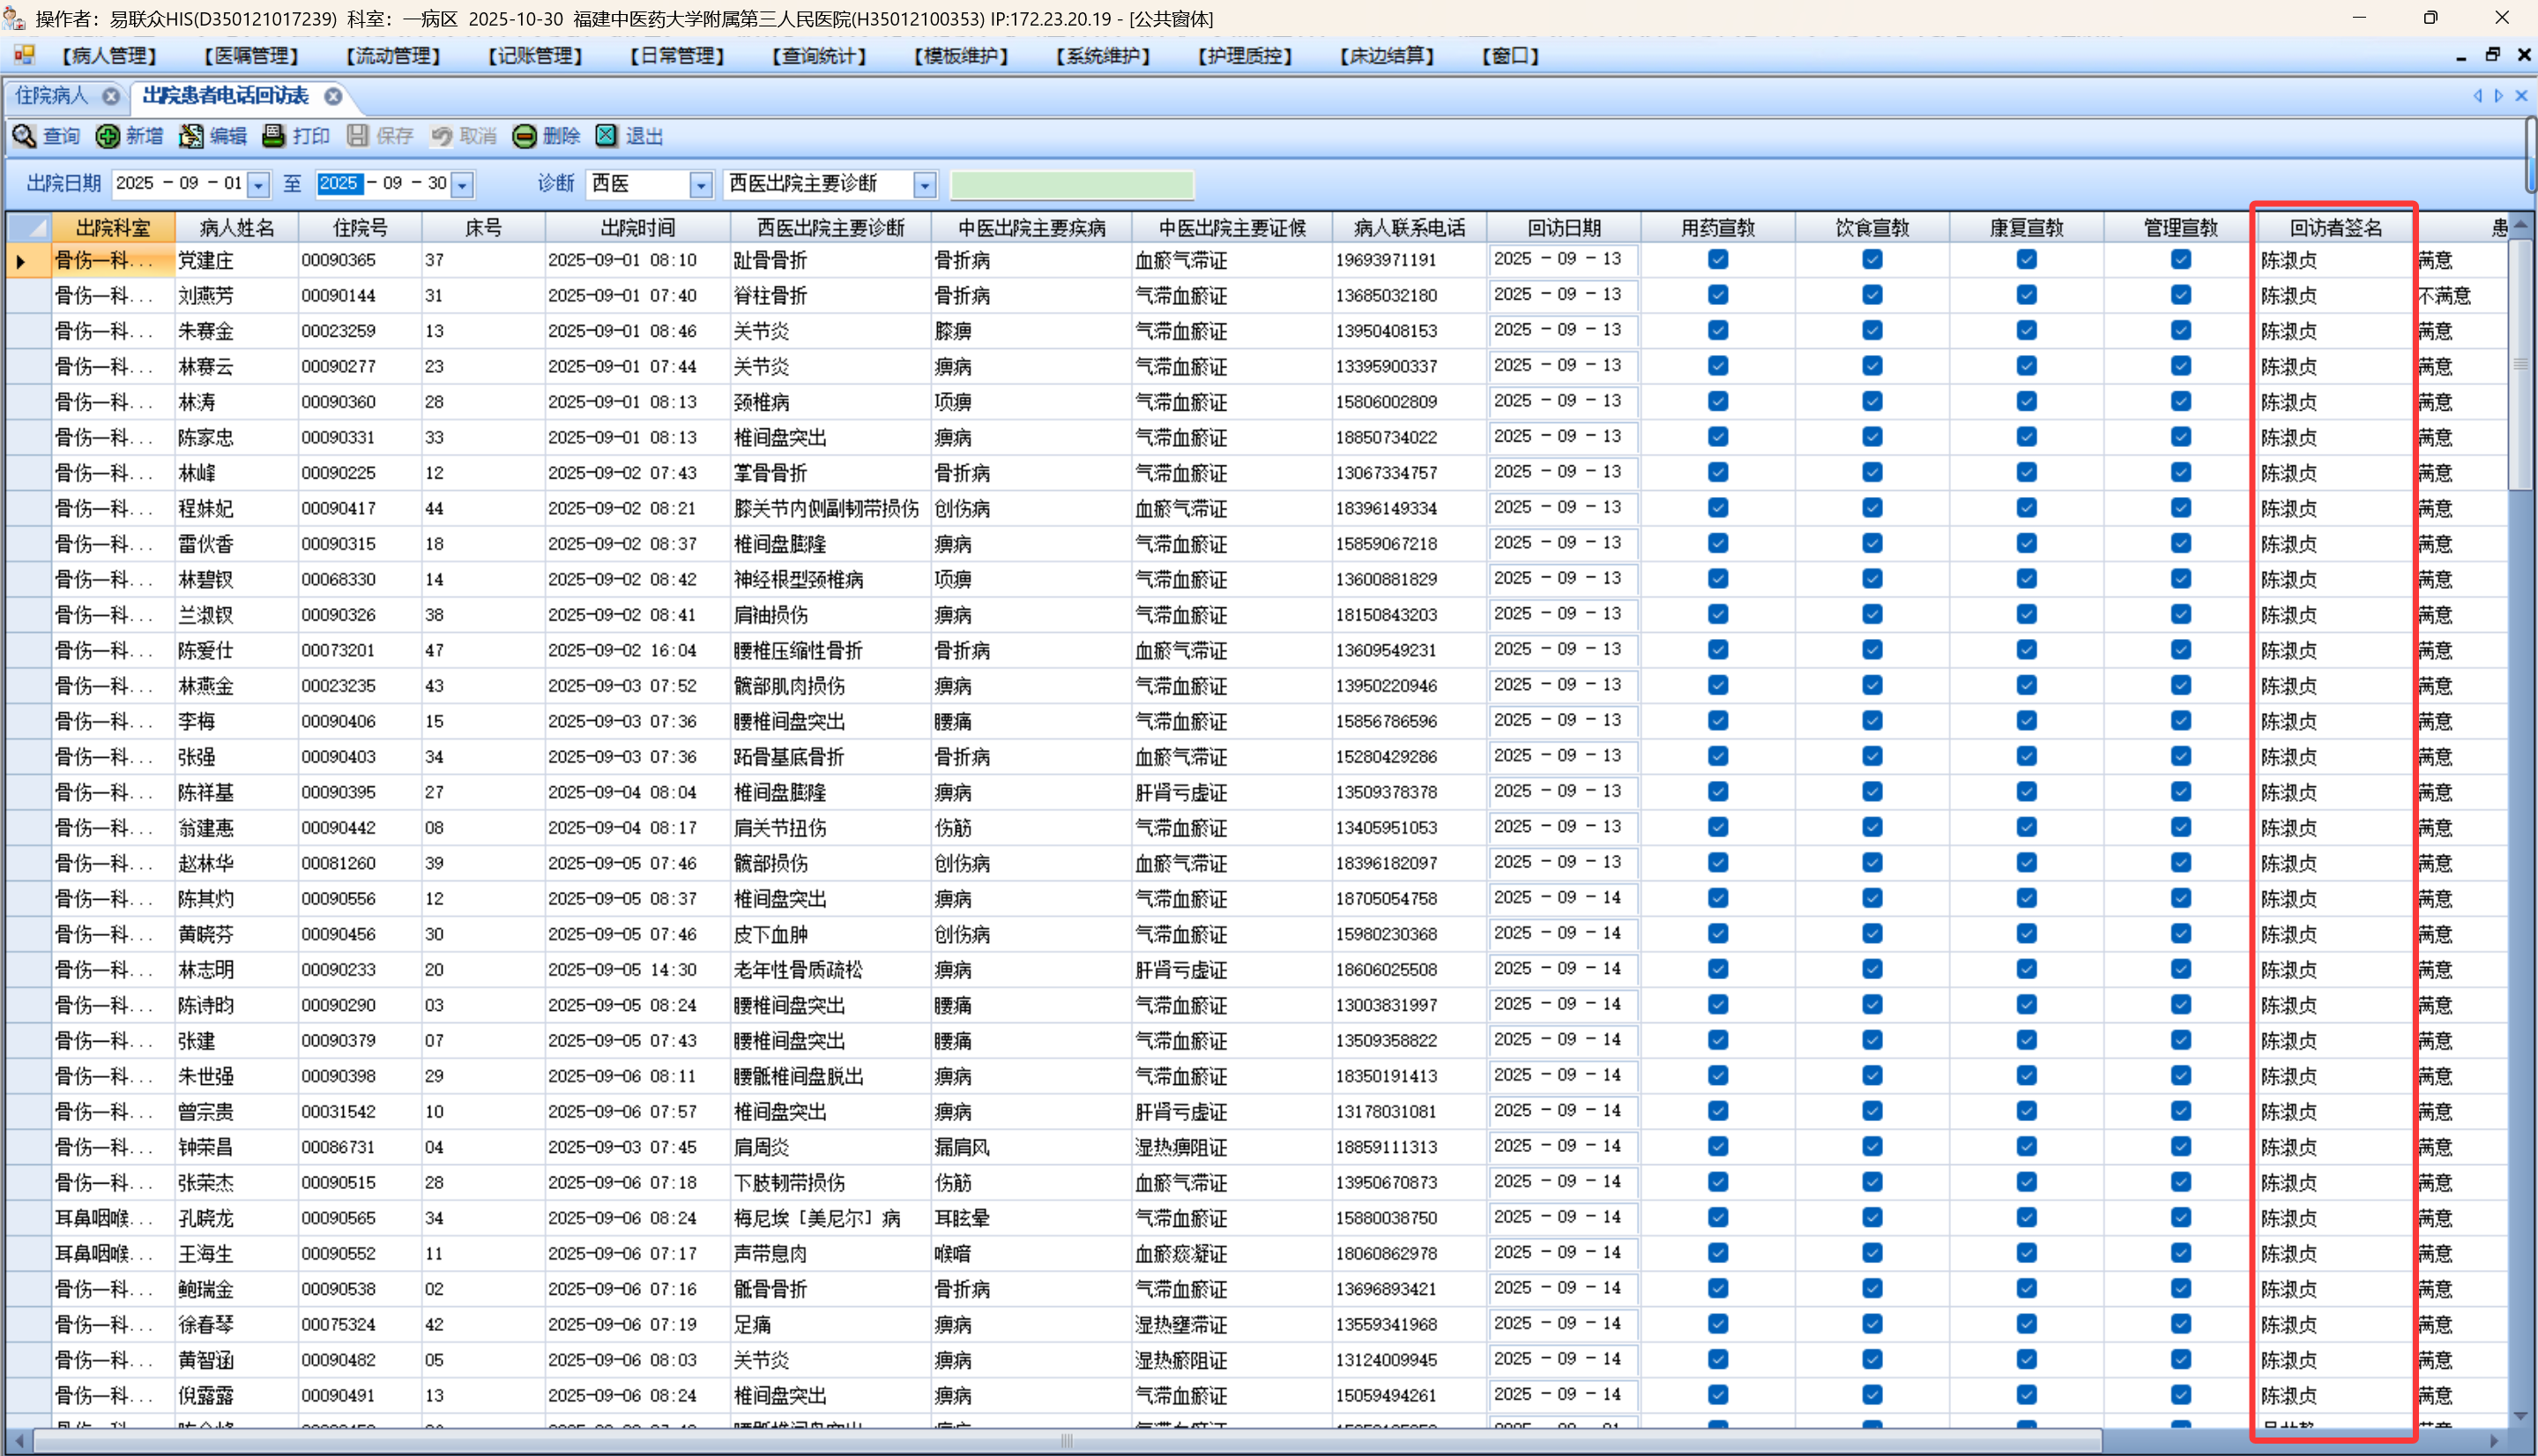Open the discharge start date dropdown
2538x1456 pixels.
tap(259, 185)
